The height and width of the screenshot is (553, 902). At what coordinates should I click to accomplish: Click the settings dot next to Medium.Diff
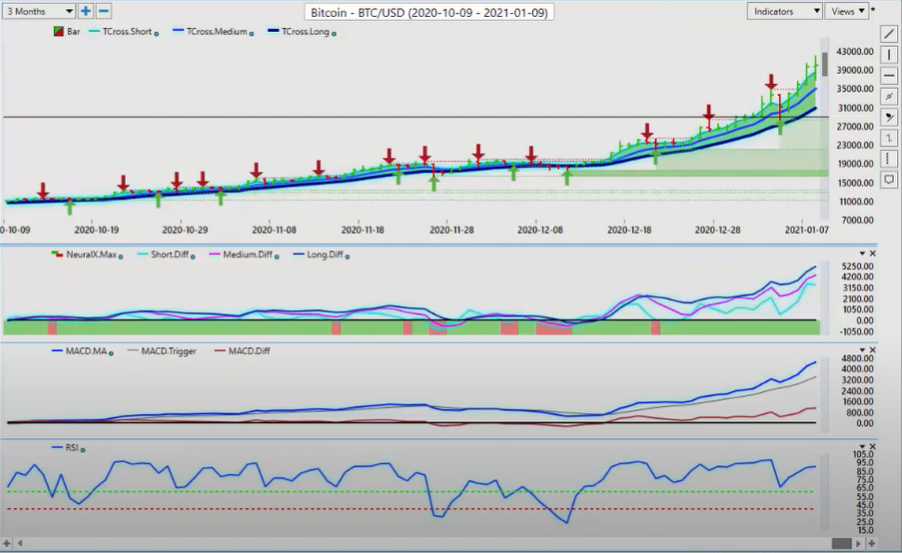coord(277,256)
